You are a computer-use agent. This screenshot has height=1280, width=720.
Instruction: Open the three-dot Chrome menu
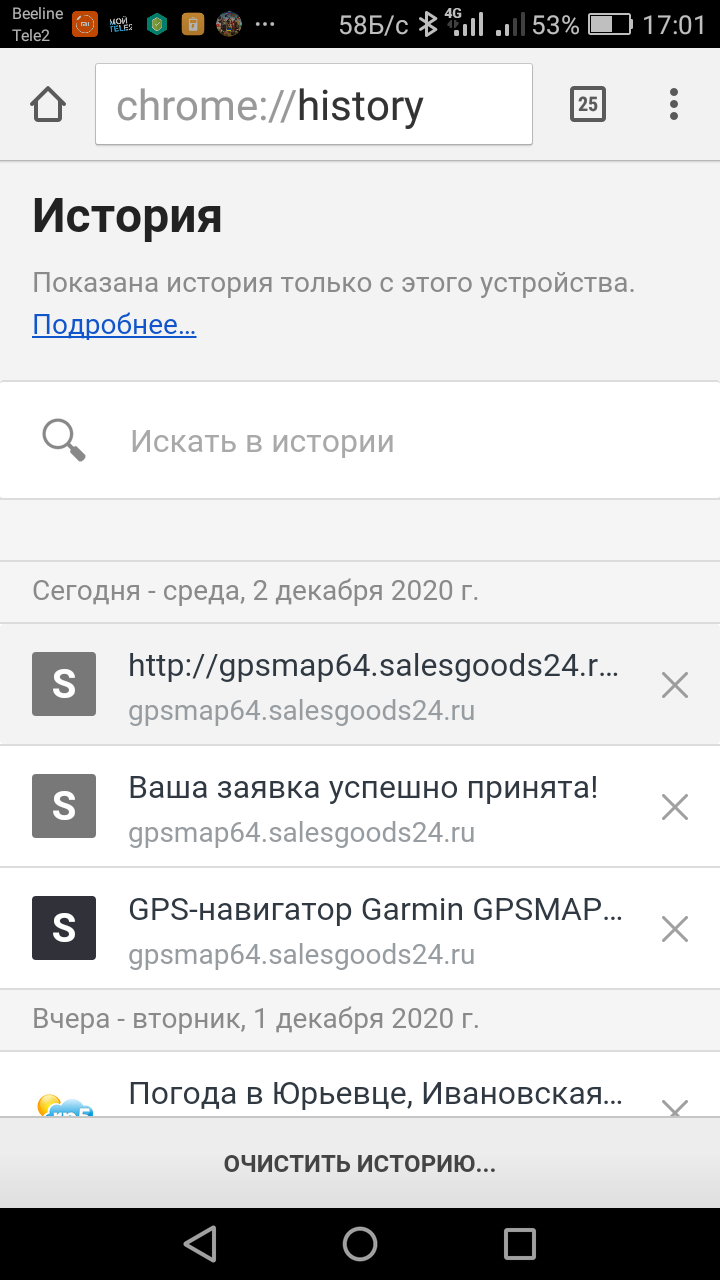[x=674, y=104]
